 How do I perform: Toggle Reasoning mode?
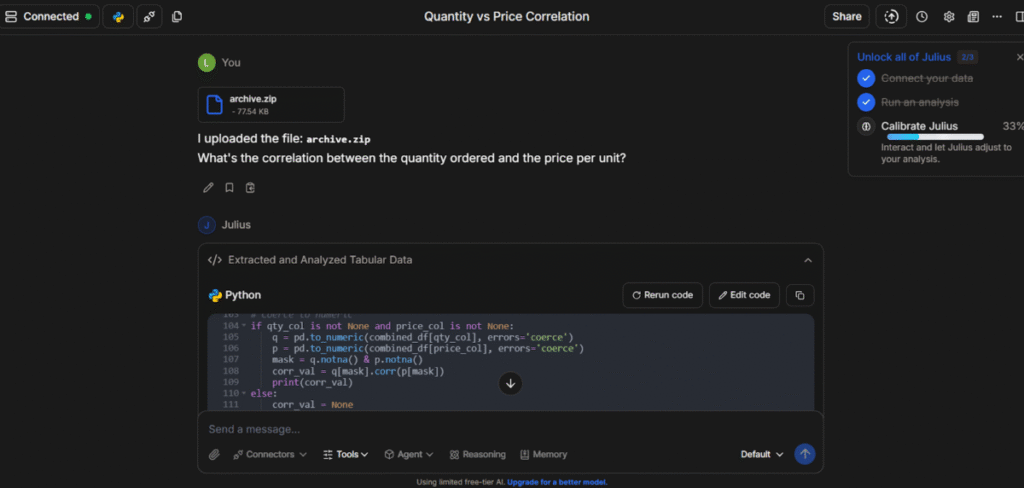(477, 454)
